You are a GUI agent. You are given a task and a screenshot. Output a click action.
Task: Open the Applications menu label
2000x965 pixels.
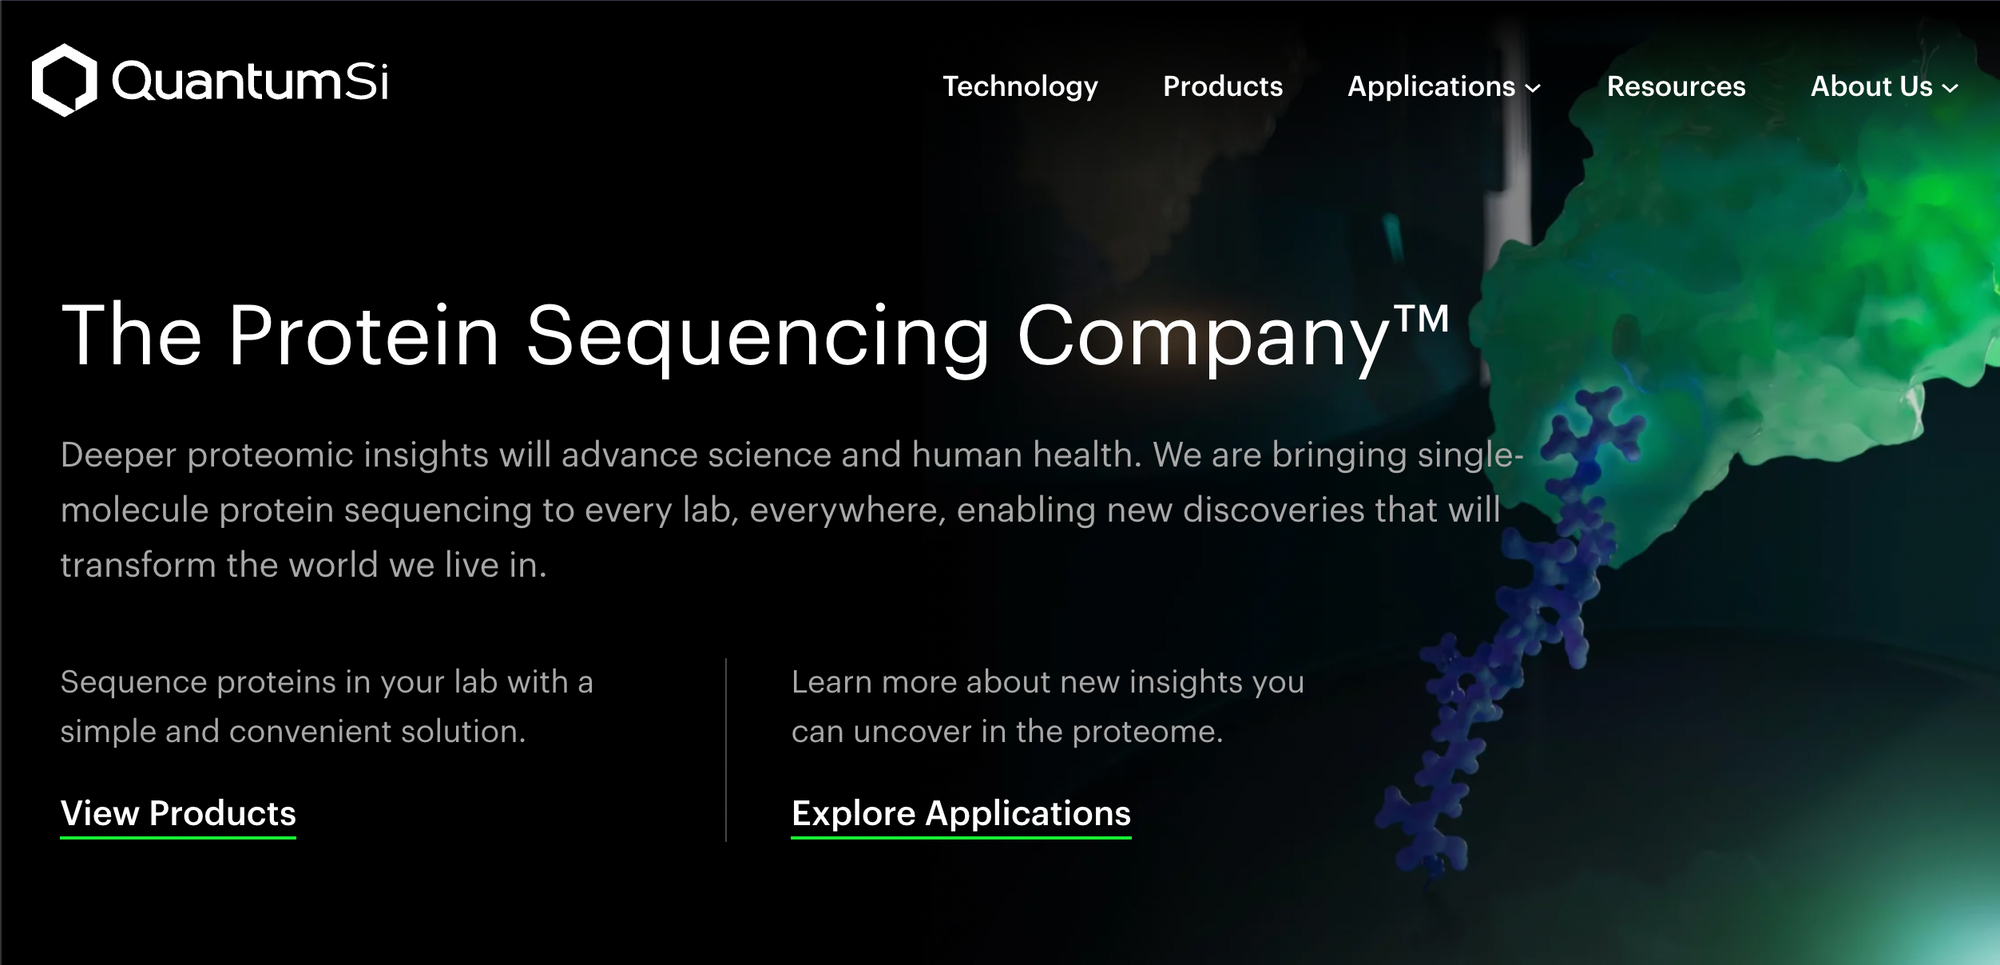(x=1431, y=87)
